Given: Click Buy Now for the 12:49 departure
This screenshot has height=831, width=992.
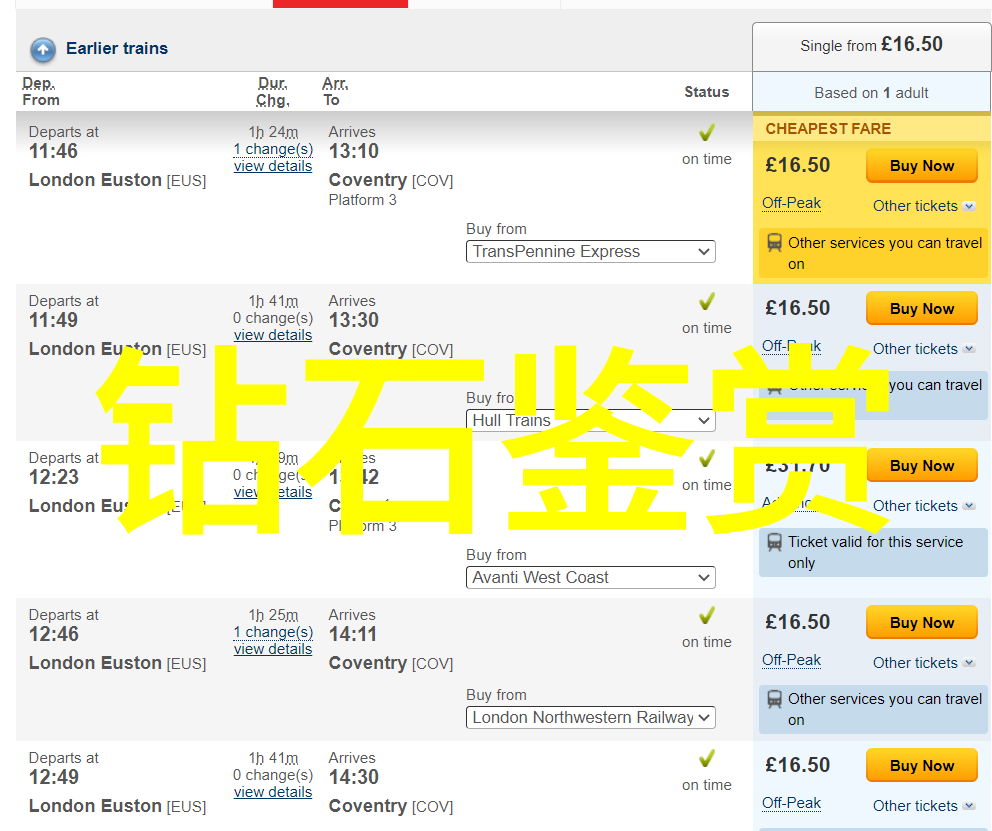Looking at the screenshot, I should 922,765.
